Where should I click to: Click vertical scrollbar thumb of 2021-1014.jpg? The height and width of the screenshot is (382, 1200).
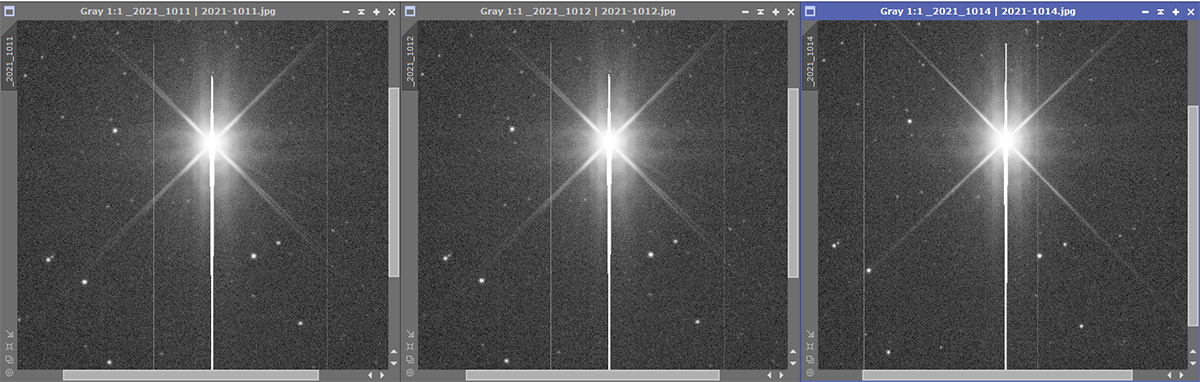[1193, 215]
